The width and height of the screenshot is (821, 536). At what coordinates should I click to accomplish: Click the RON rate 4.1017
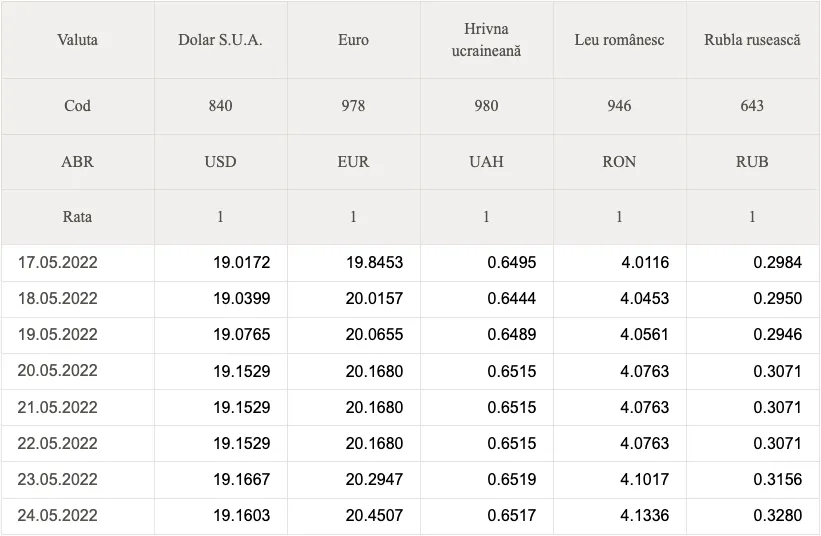[645, 479]
